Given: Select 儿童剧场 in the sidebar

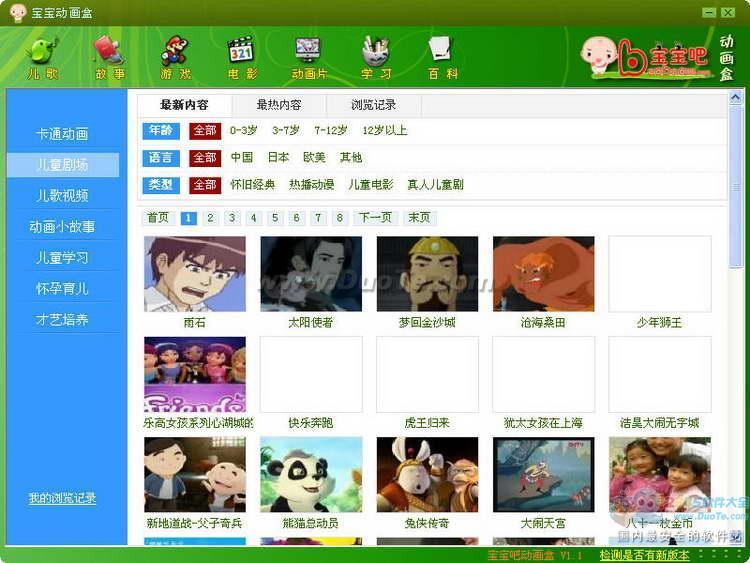Looking at the screenshot, I should [63, 165].
